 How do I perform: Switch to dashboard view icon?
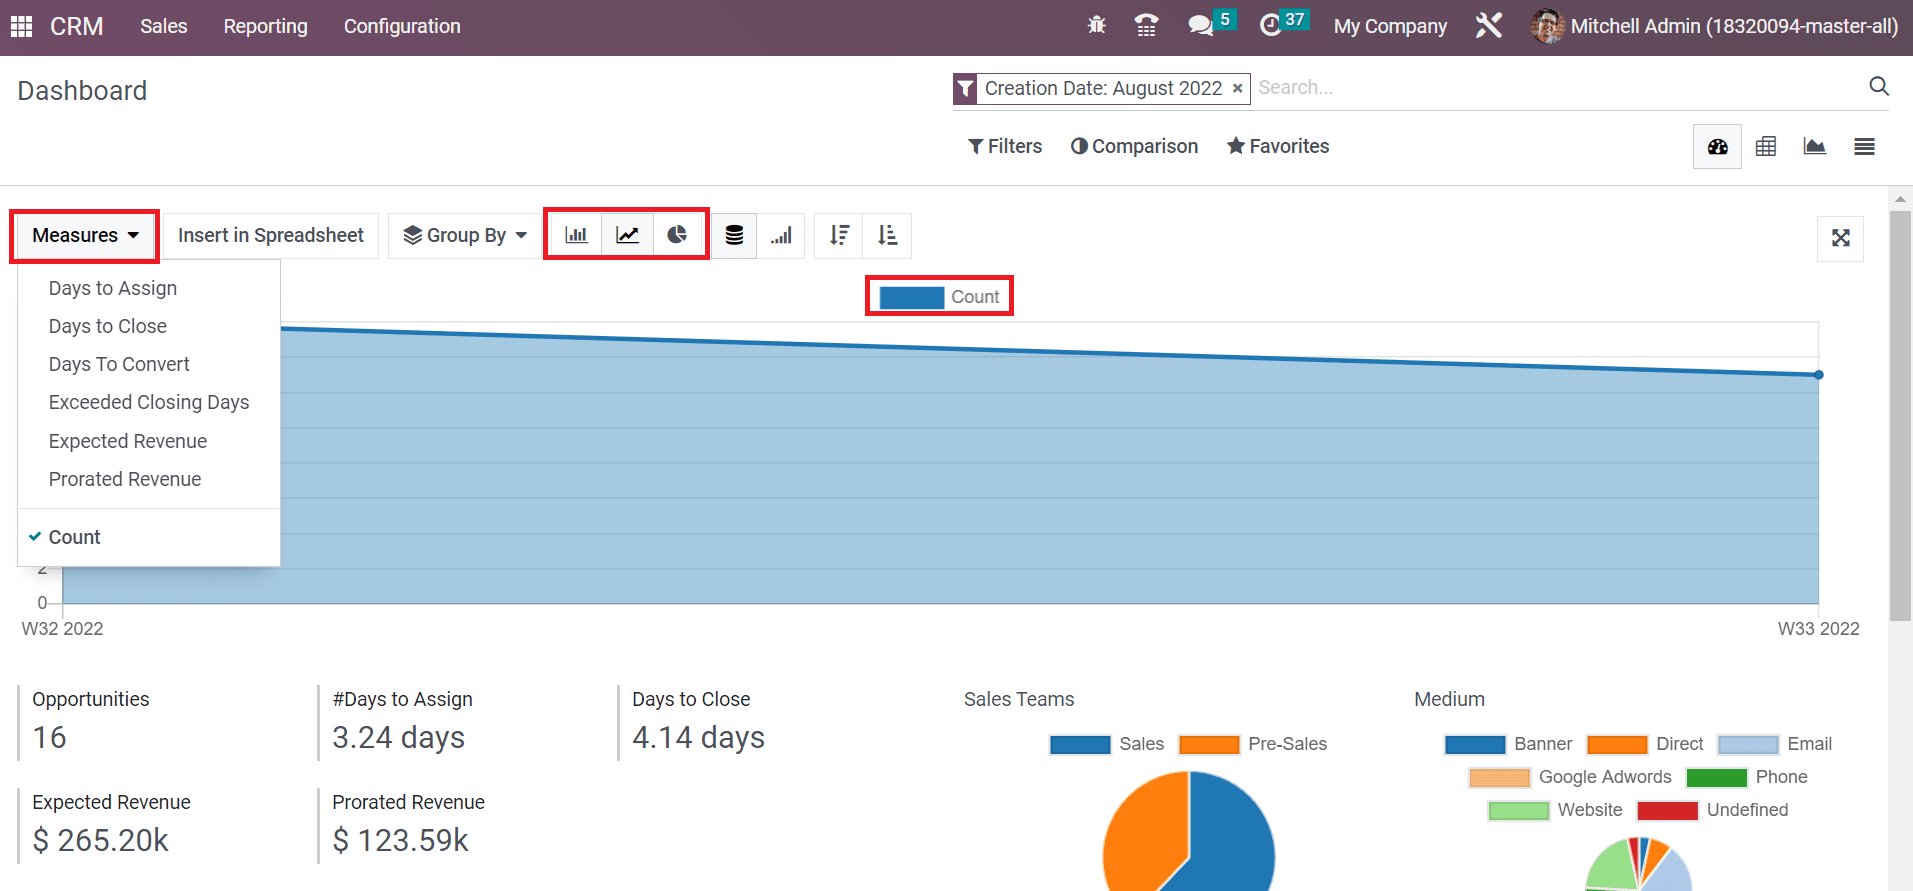click(x=1718, y=147)
